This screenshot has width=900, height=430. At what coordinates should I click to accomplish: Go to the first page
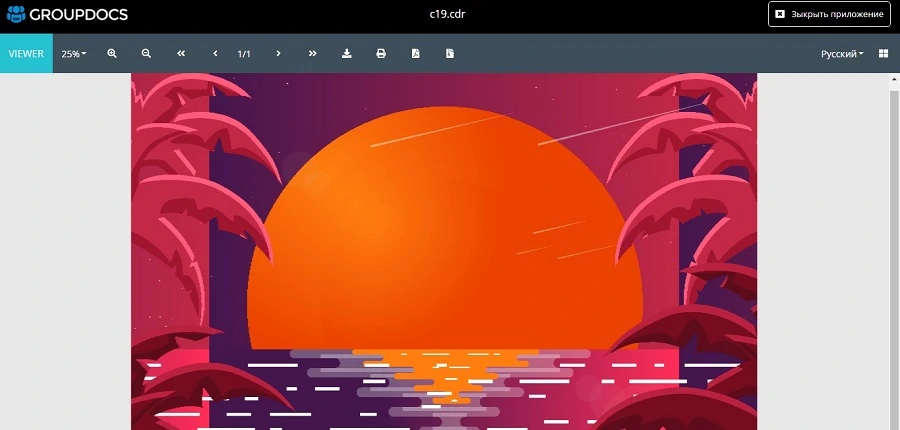tap(181, 53)
